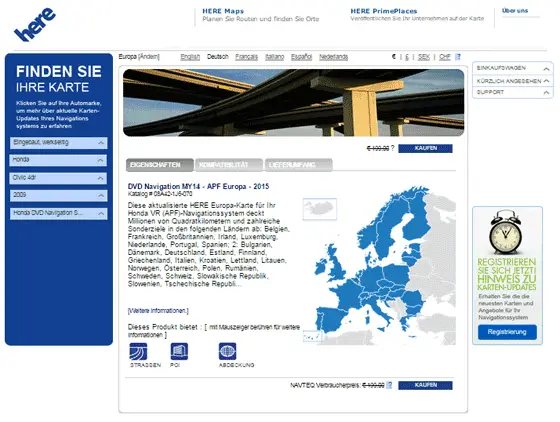560x422 pixels.
Task: Click the Registrierung button
Action: pyautogui.click(x=507, y=332)
